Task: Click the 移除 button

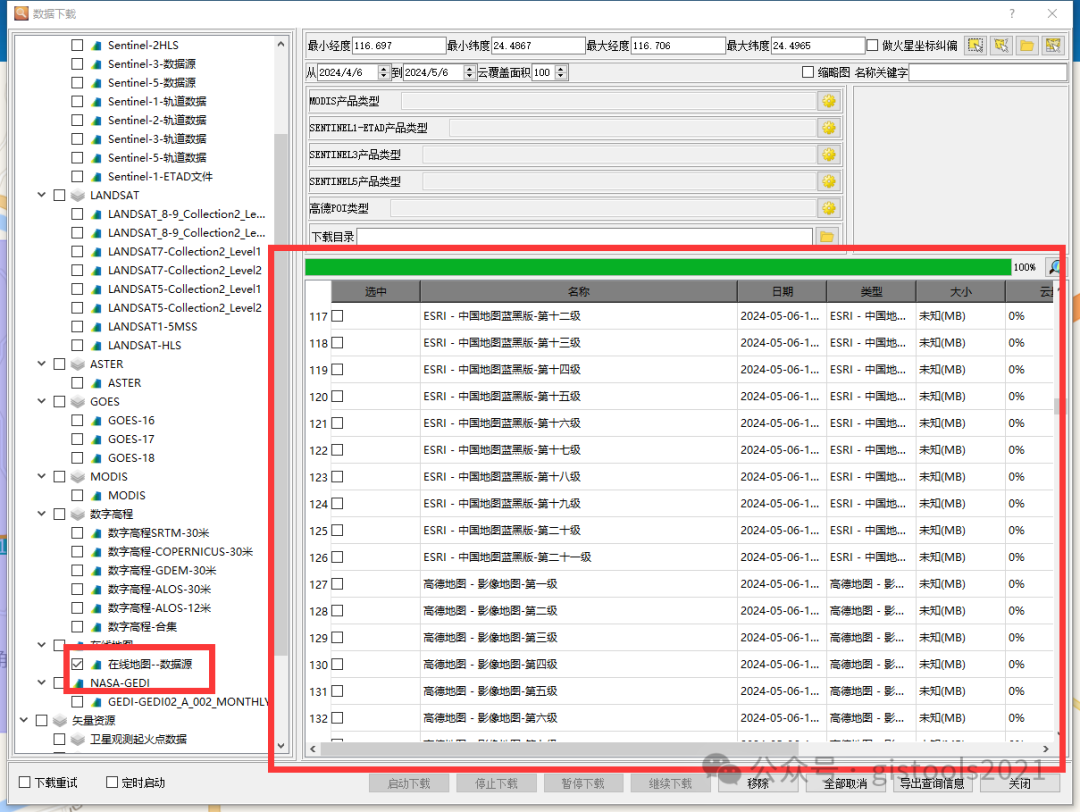Action: pos(758,784)
